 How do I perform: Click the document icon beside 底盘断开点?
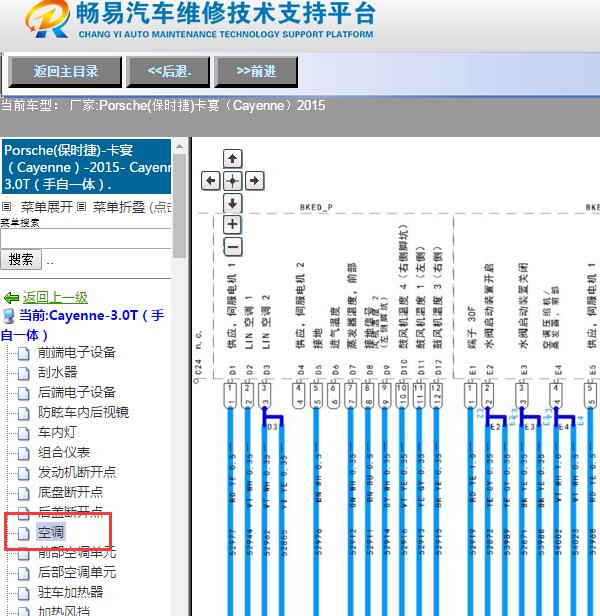click(x=24, y=493)
